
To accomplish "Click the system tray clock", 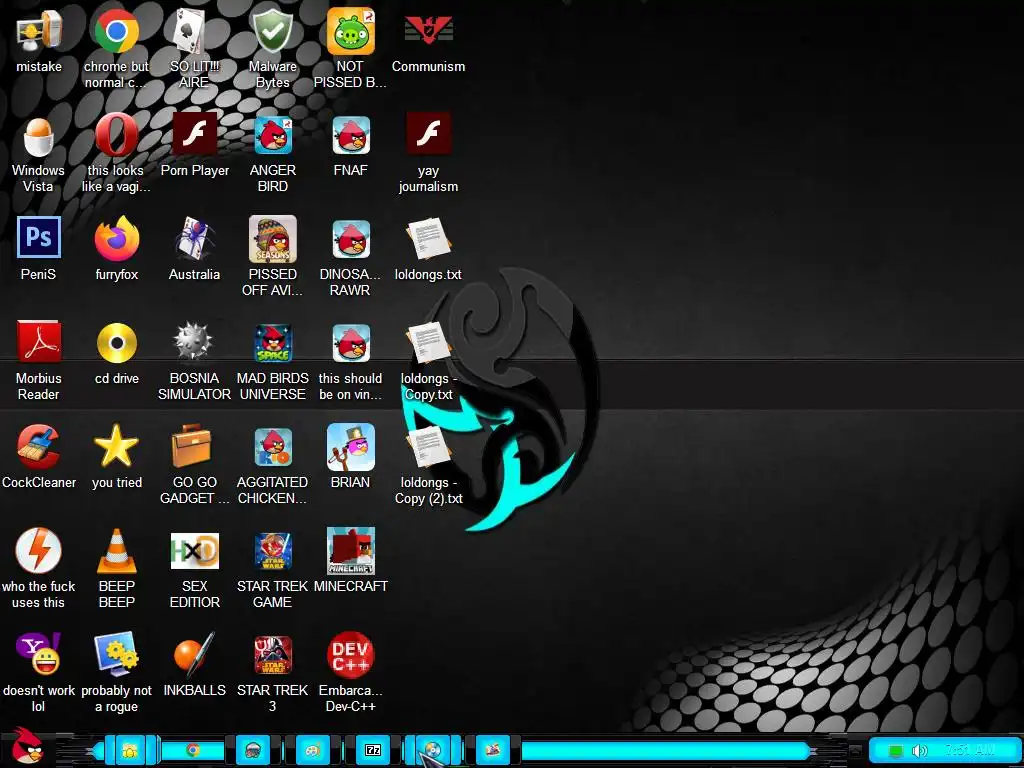I will tap(970, 750).
